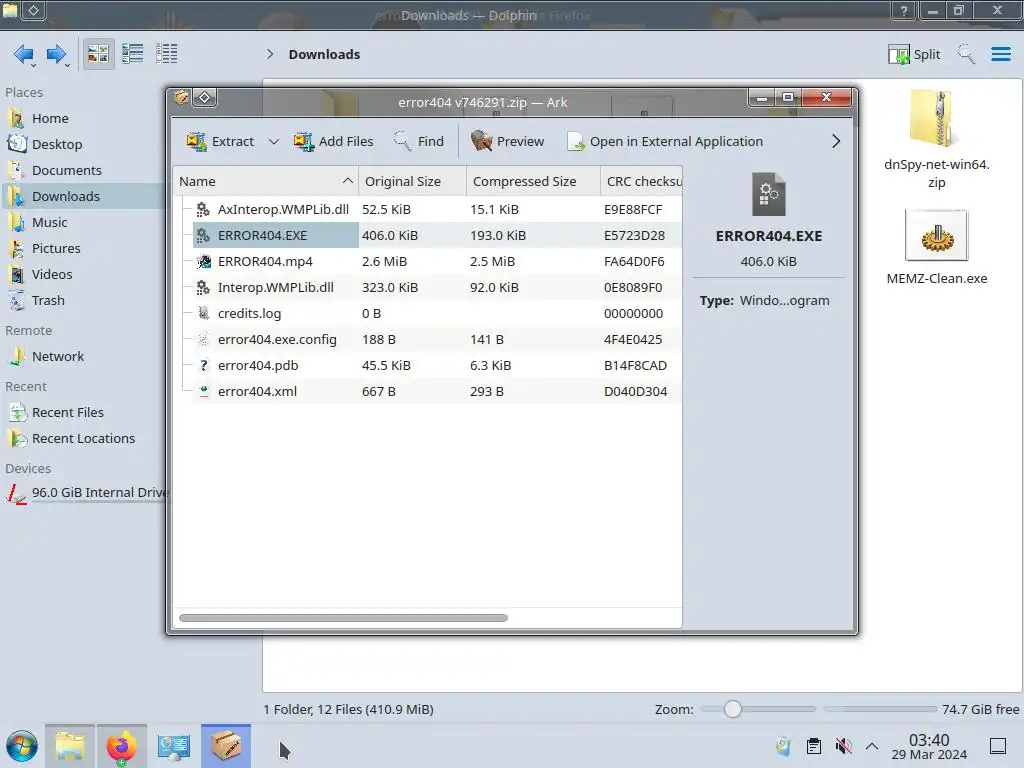Viewport: 1024px width, 768px height.
Task: Click the D040D304 checksum value
Action: [x=635, y=392]
